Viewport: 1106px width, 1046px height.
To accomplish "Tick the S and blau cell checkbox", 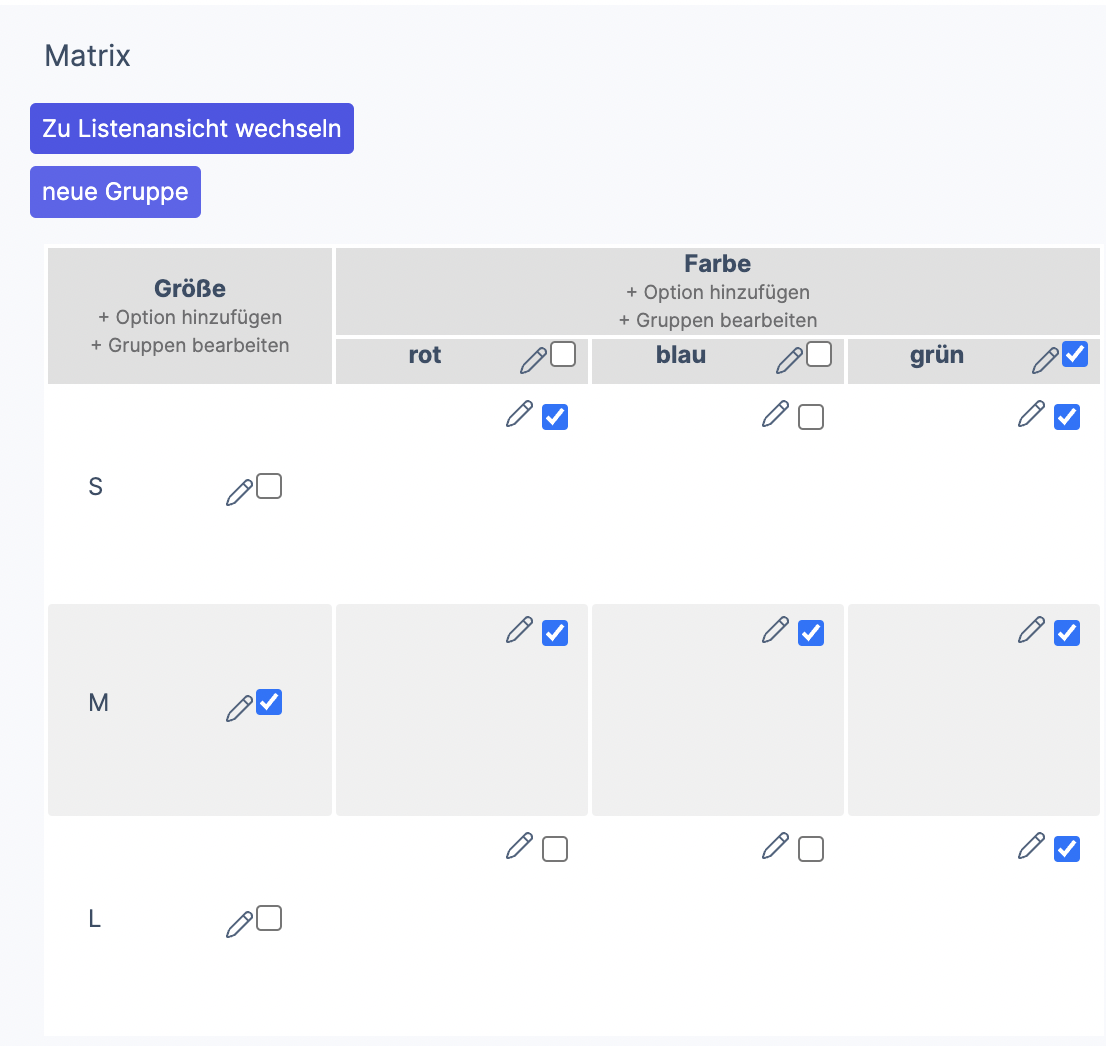I will tap(811, 417).
